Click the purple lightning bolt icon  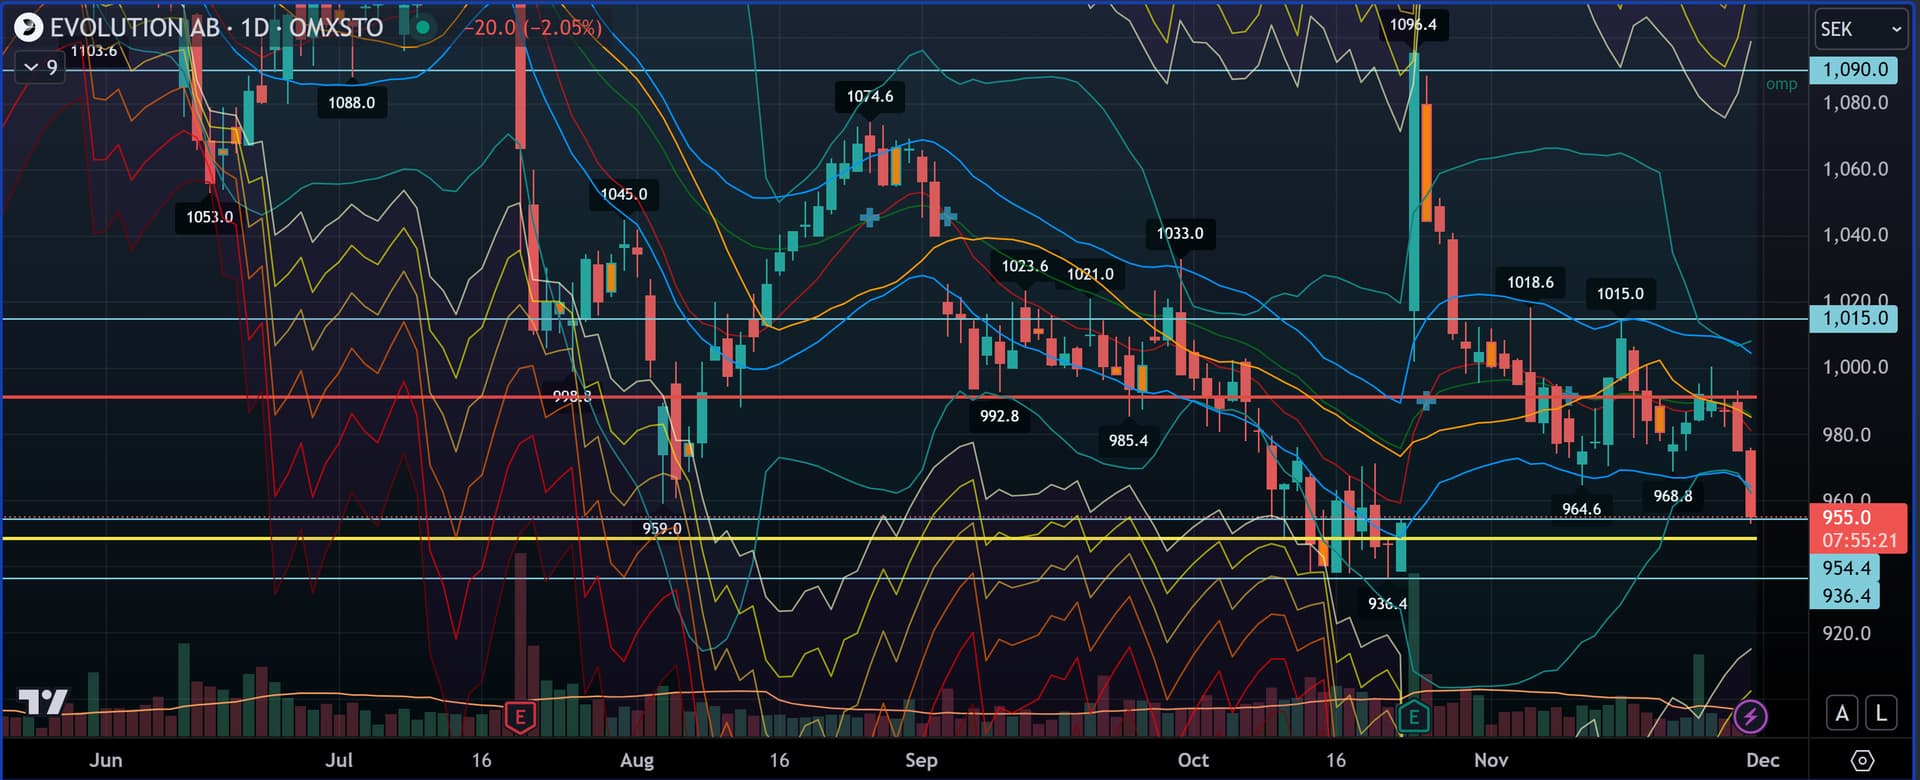pyautogui.click(x=1749, y=716)
